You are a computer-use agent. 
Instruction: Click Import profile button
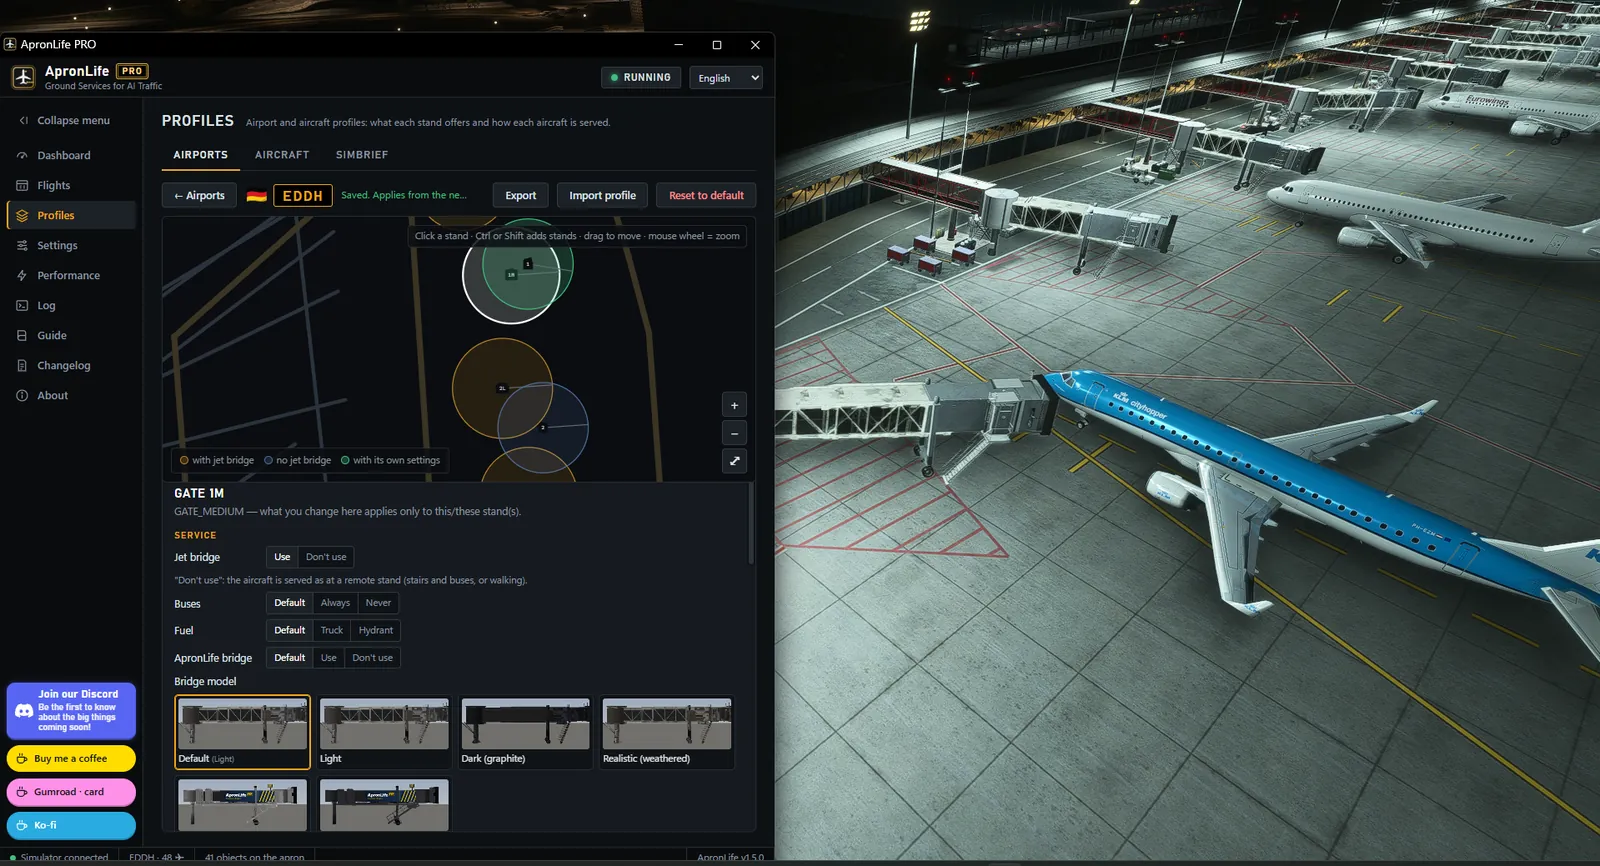point(602,196)
